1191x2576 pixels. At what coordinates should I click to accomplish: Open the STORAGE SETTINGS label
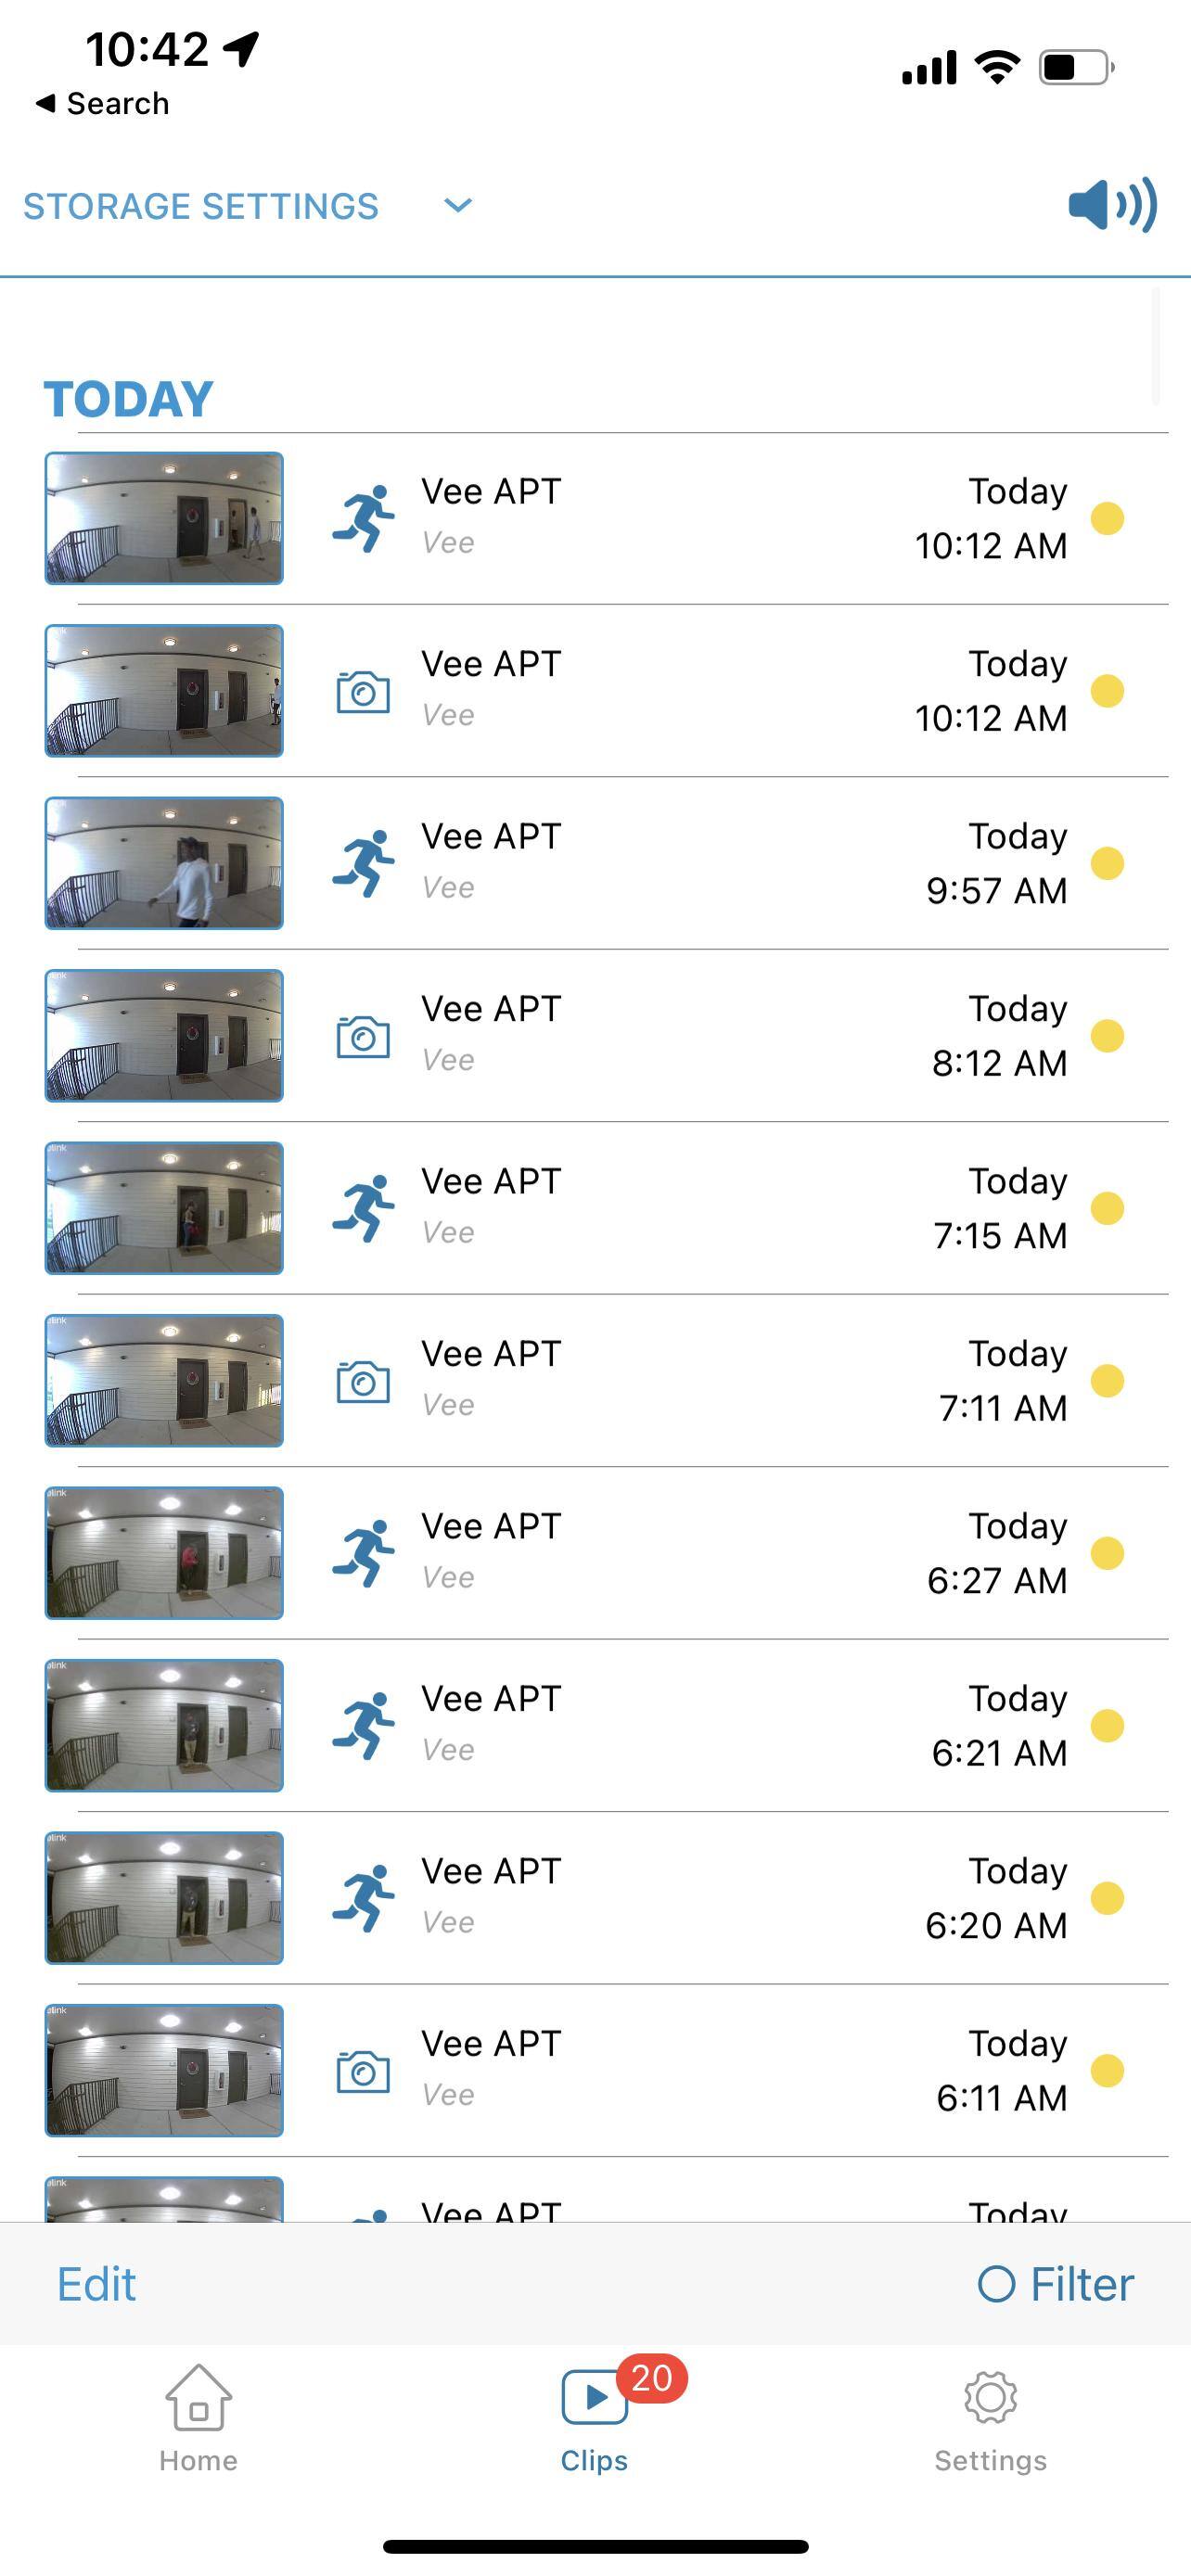[x=201, y=206]
